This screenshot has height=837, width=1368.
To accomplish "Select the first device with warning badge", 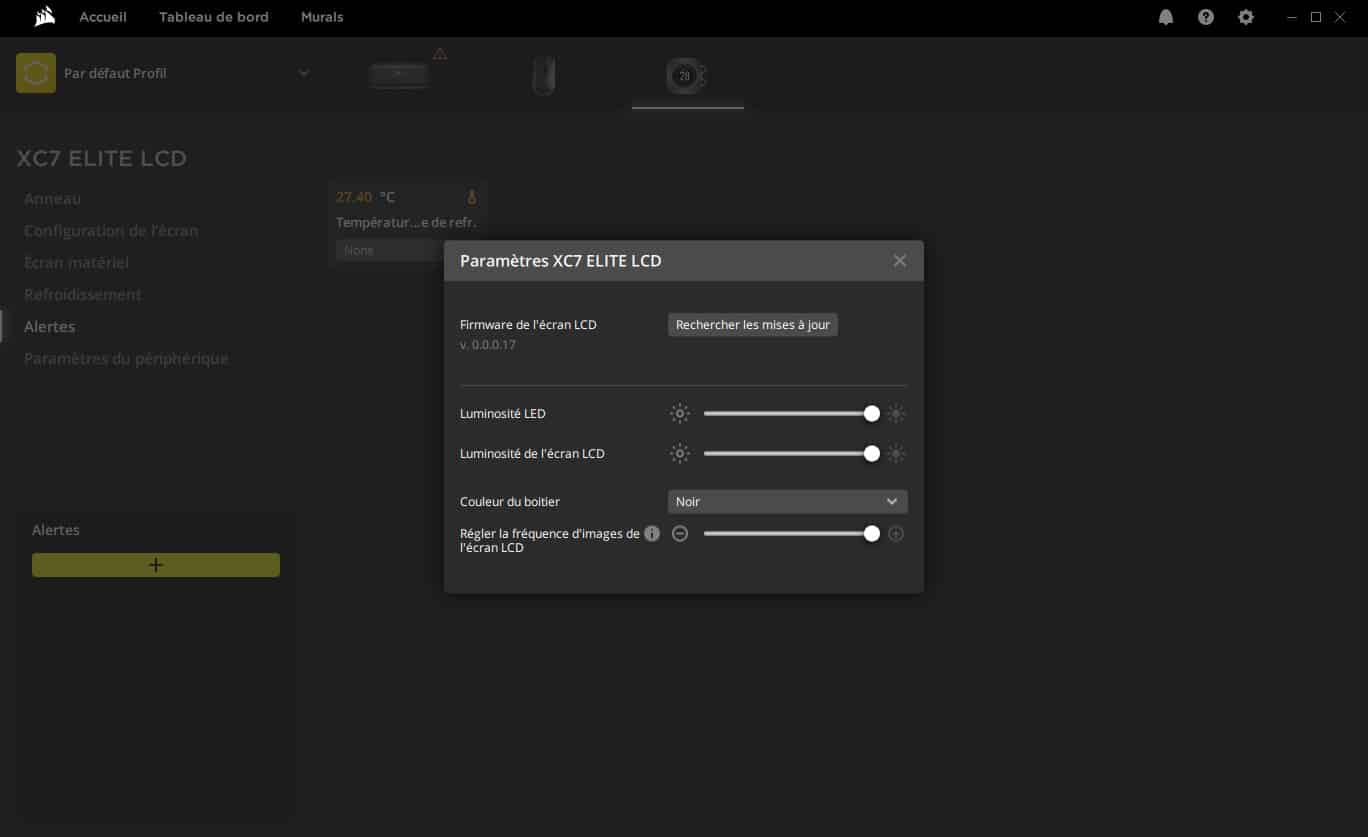I will pos(399,76).
